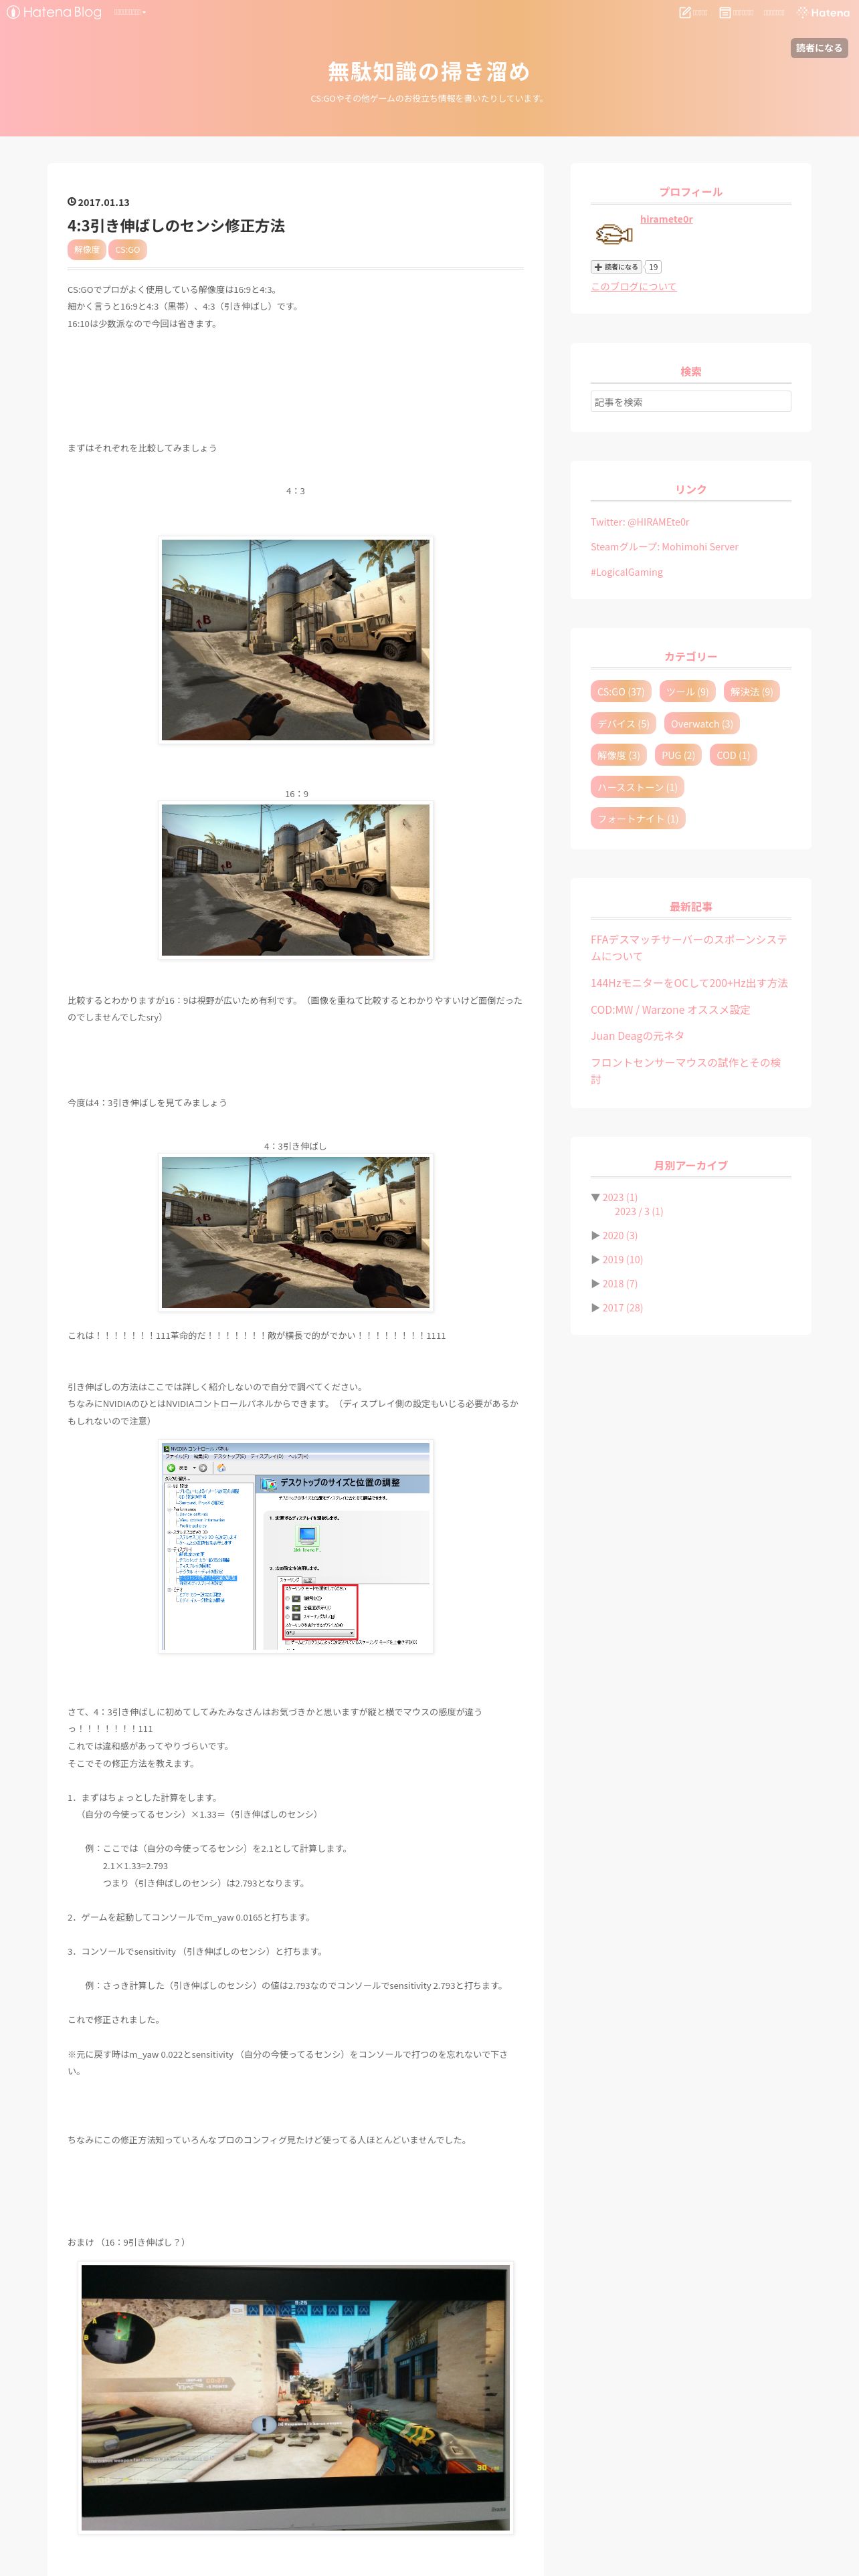Screen dimensions: 859x2576
Task: Open the このブログについて link
Action: [633, 286]
